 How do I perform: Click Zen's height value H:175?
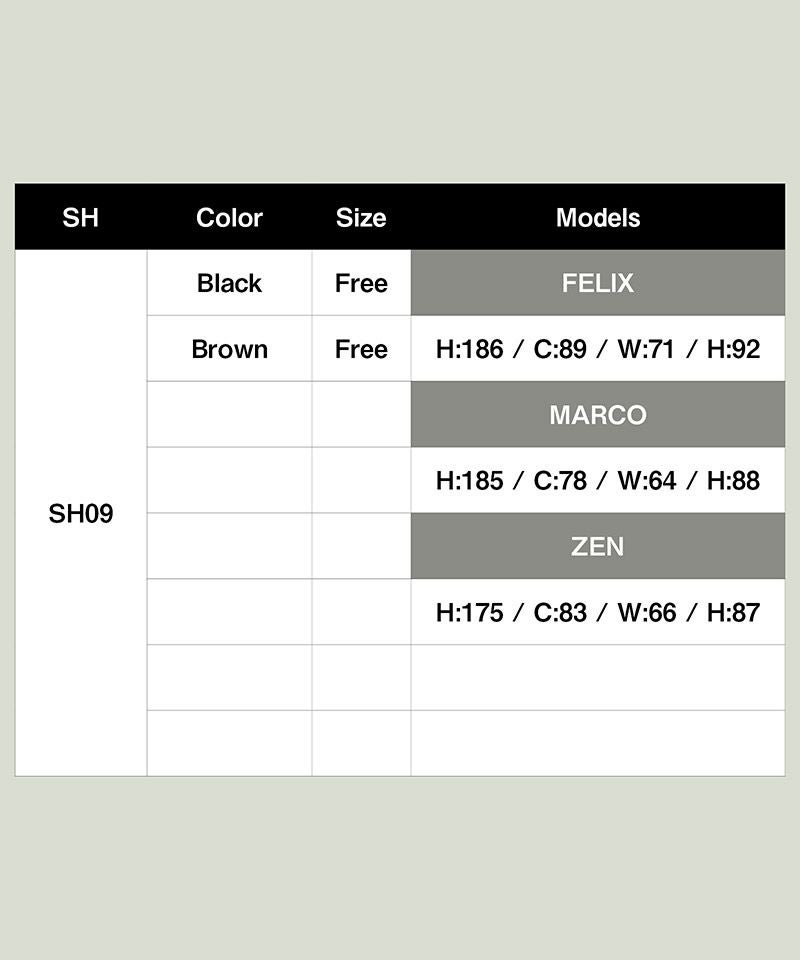click(469, 612)
